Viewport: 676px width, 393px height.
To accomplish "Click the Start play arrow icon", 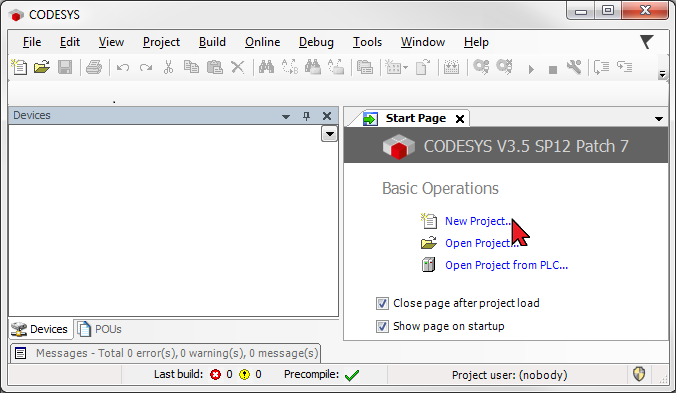I will coord(531,69).
